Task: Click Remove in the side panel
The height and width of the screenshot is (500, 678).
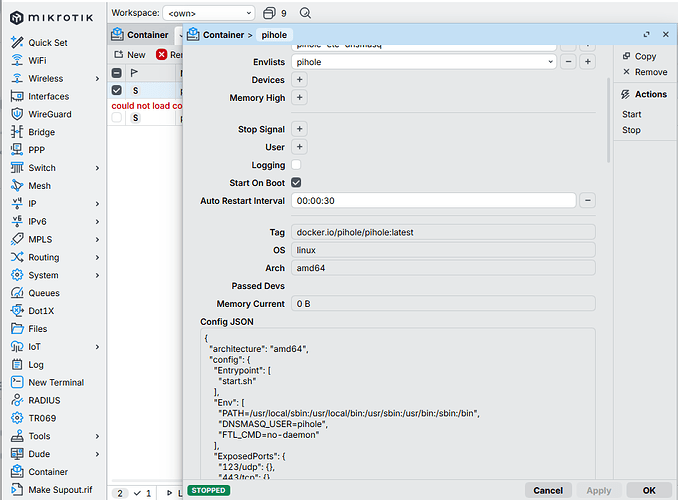Action: point(645,72)
